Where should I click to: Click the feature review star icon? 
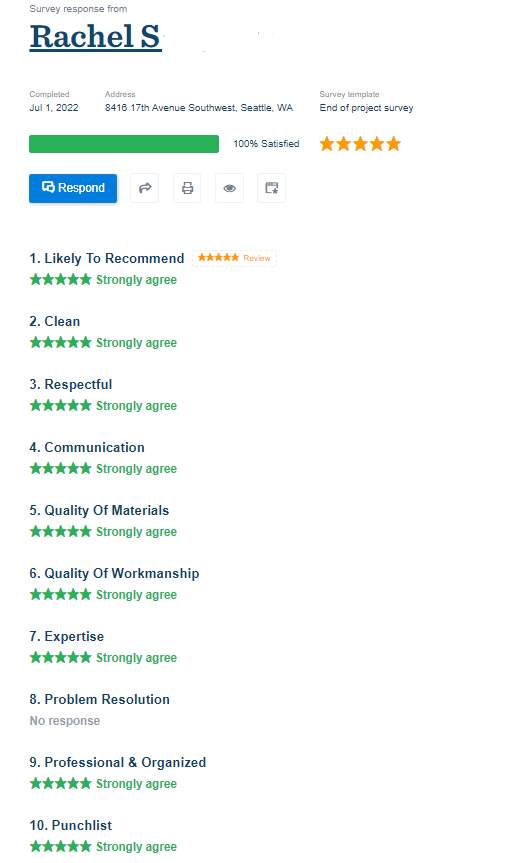coord(272,188)
